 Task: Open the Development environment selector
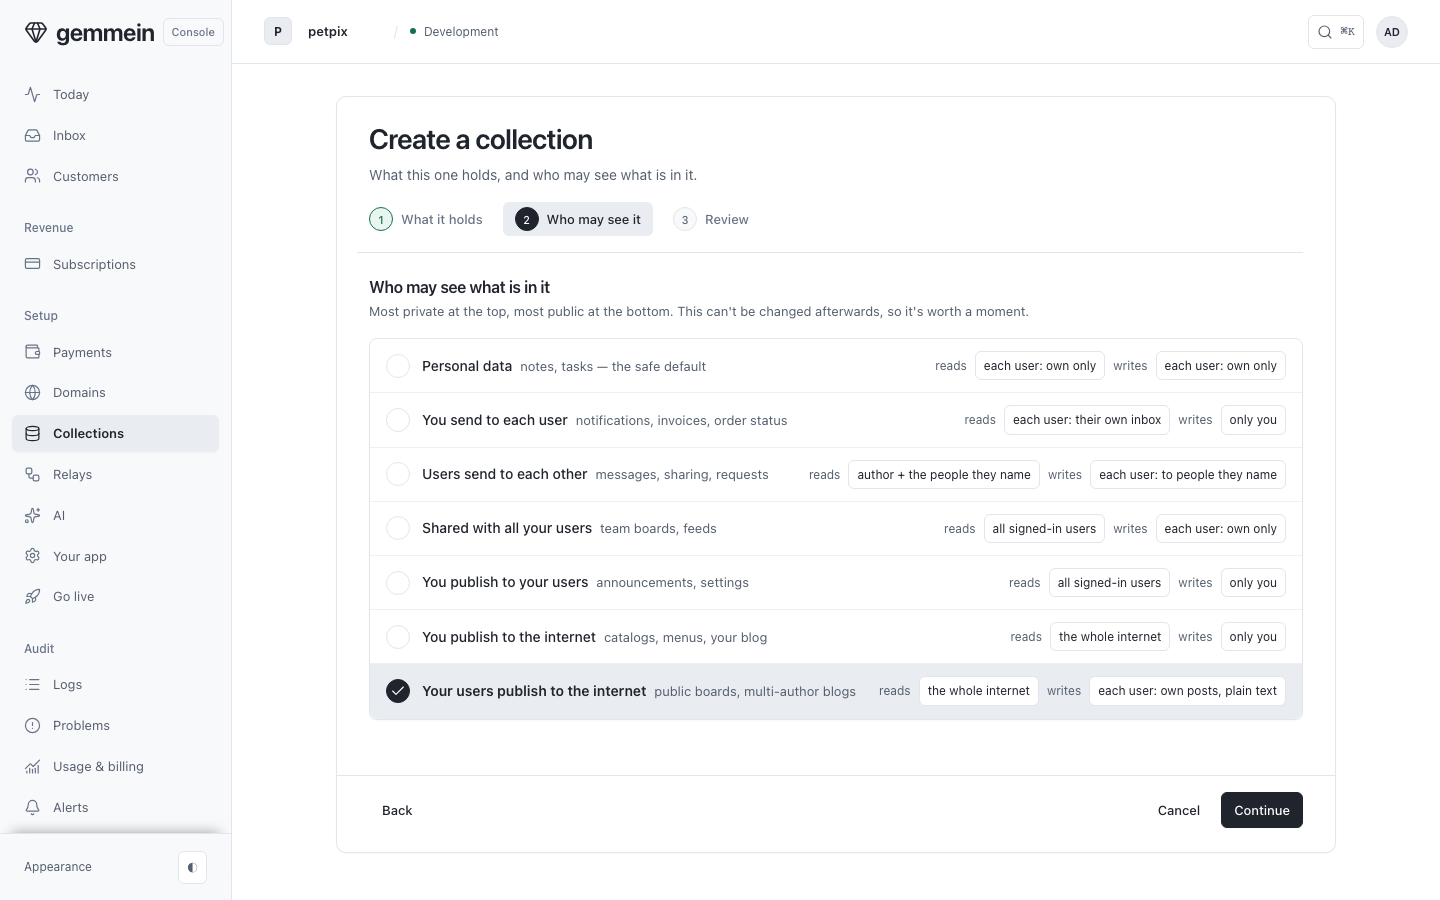pyautogui.click(x=454, y=32)
